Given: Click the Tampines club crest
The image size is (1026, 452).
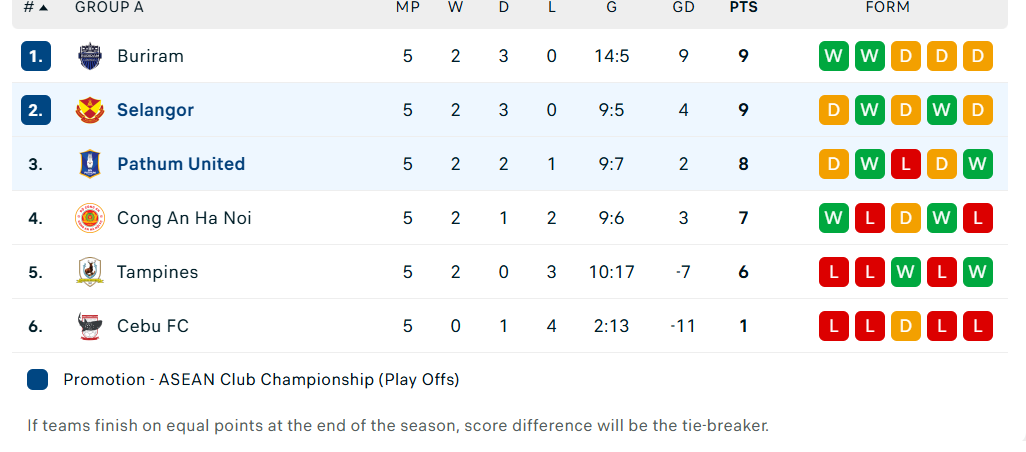Looking at the screenshot, I should pyautogui.click(x=90, y=272).
